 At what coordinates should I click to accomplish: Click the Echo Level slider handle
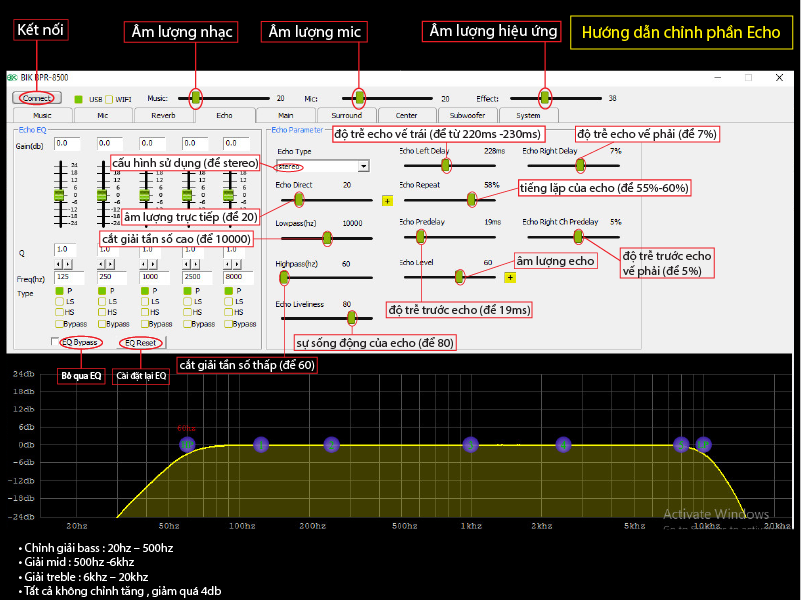pos(459,277)
